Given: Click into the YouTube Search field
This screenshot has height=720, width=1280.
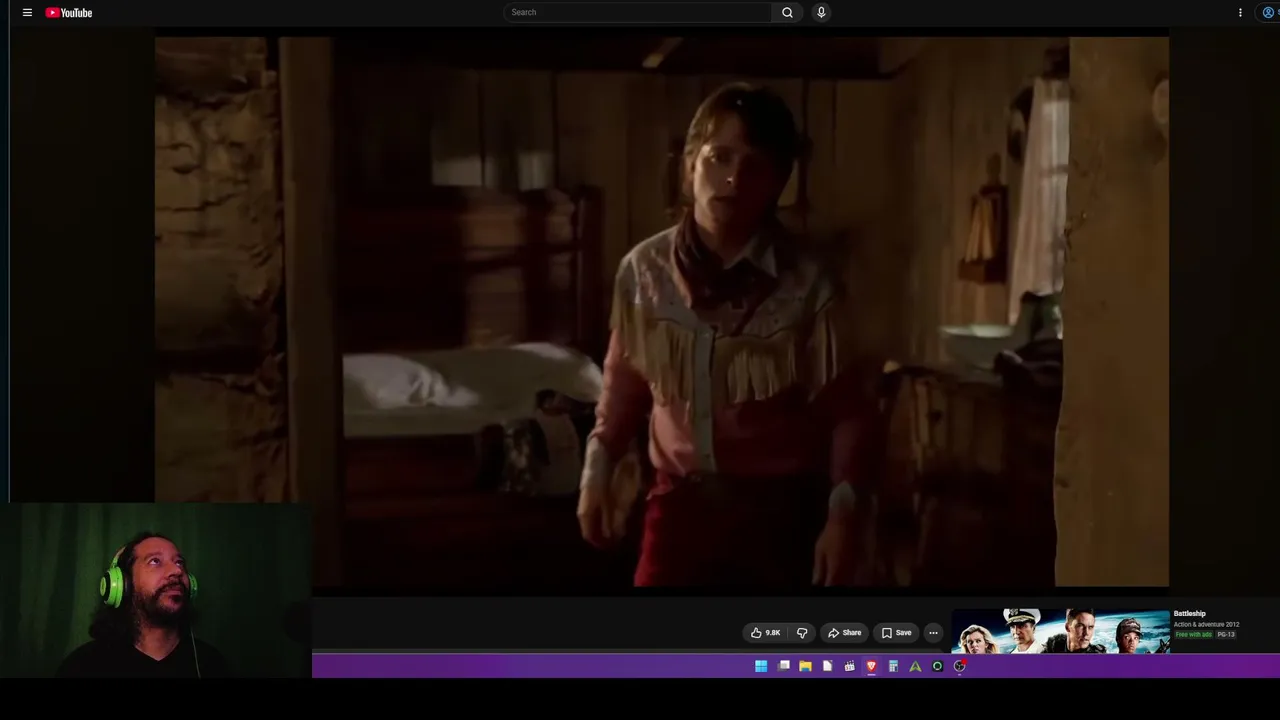Looking at the screenshot, I should point(638,12).
